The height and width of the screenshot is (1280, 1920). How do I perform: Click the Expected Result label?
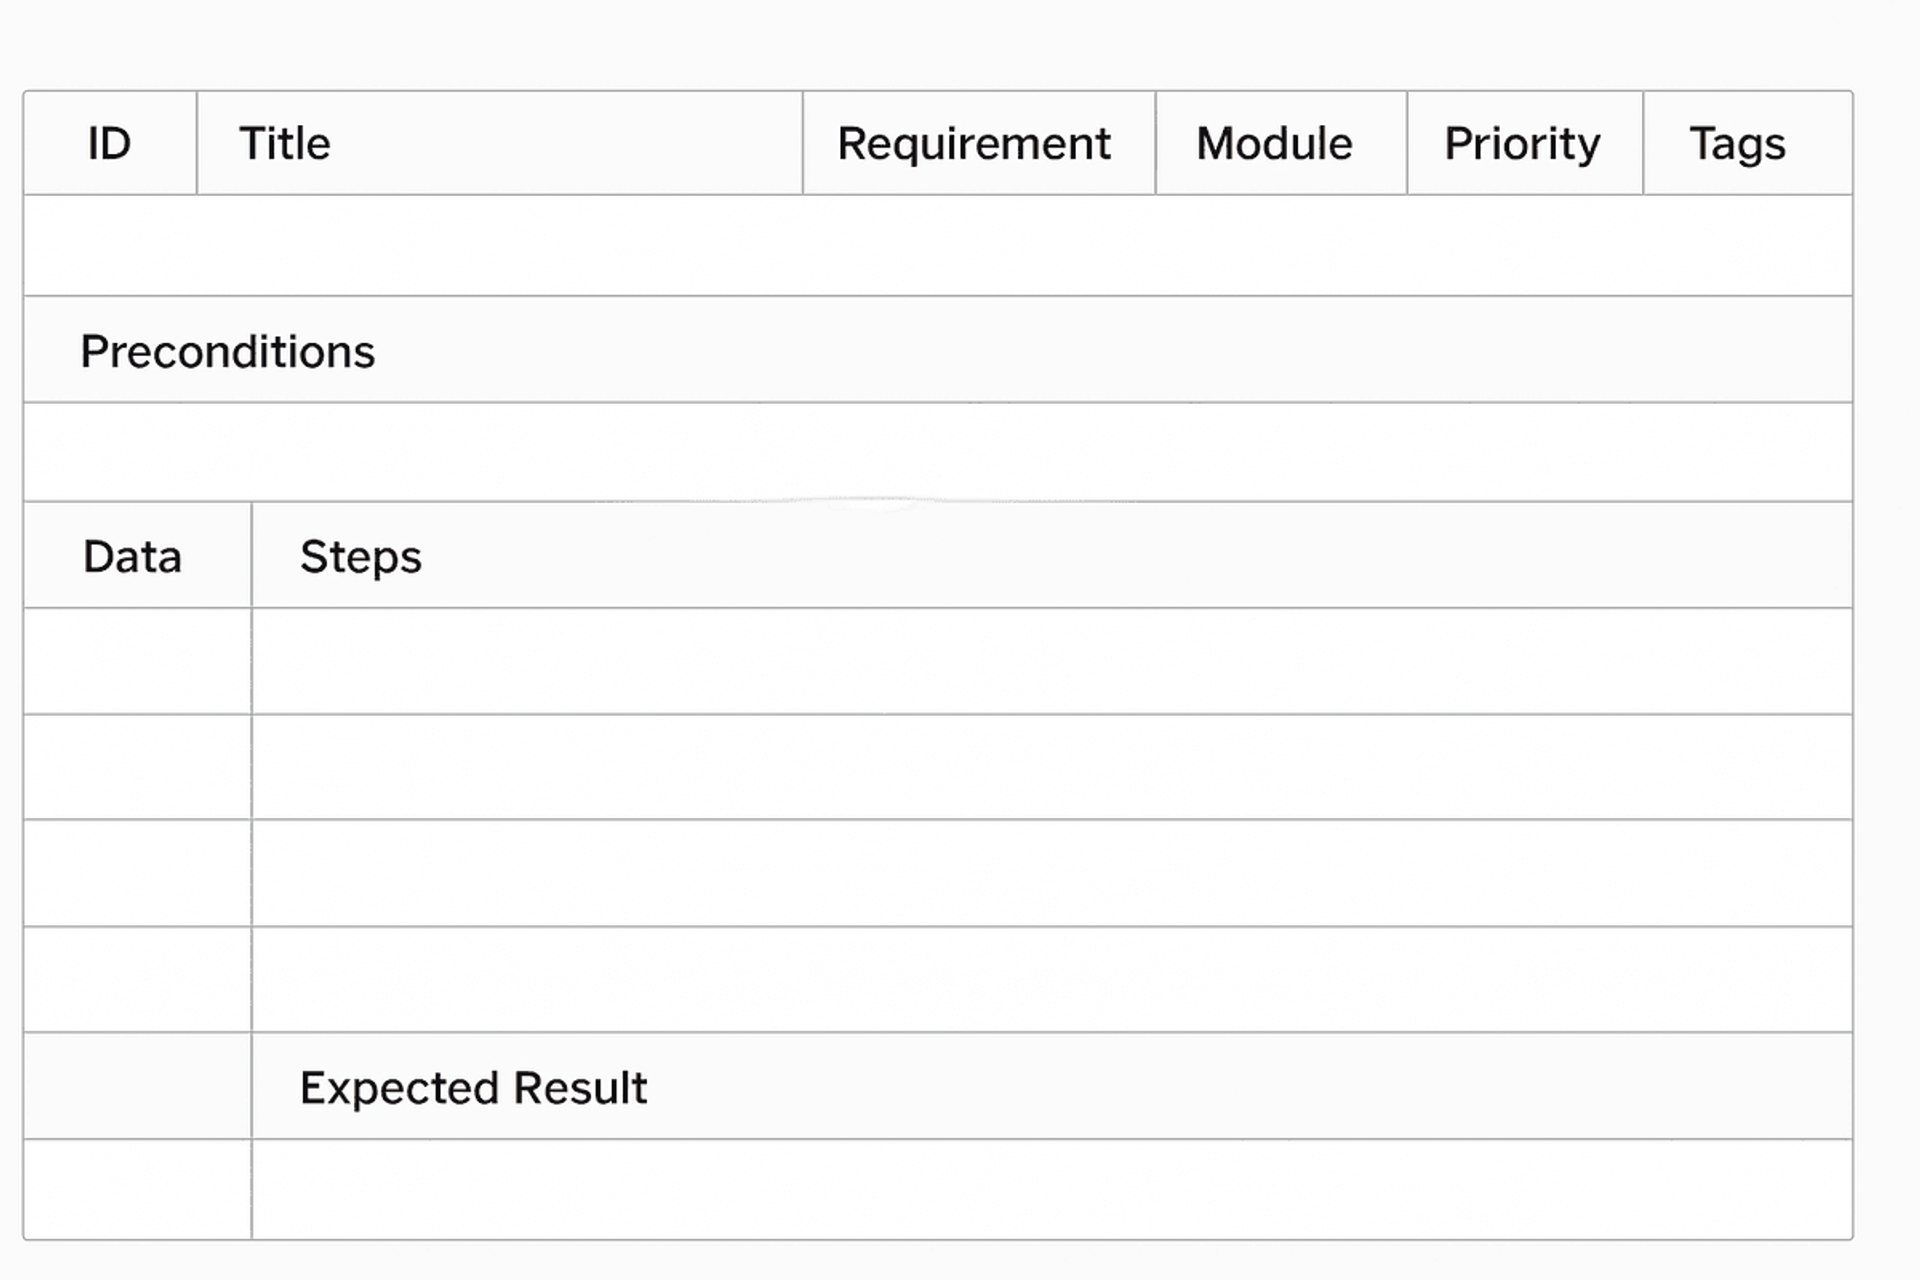(x=473, y=1088)
